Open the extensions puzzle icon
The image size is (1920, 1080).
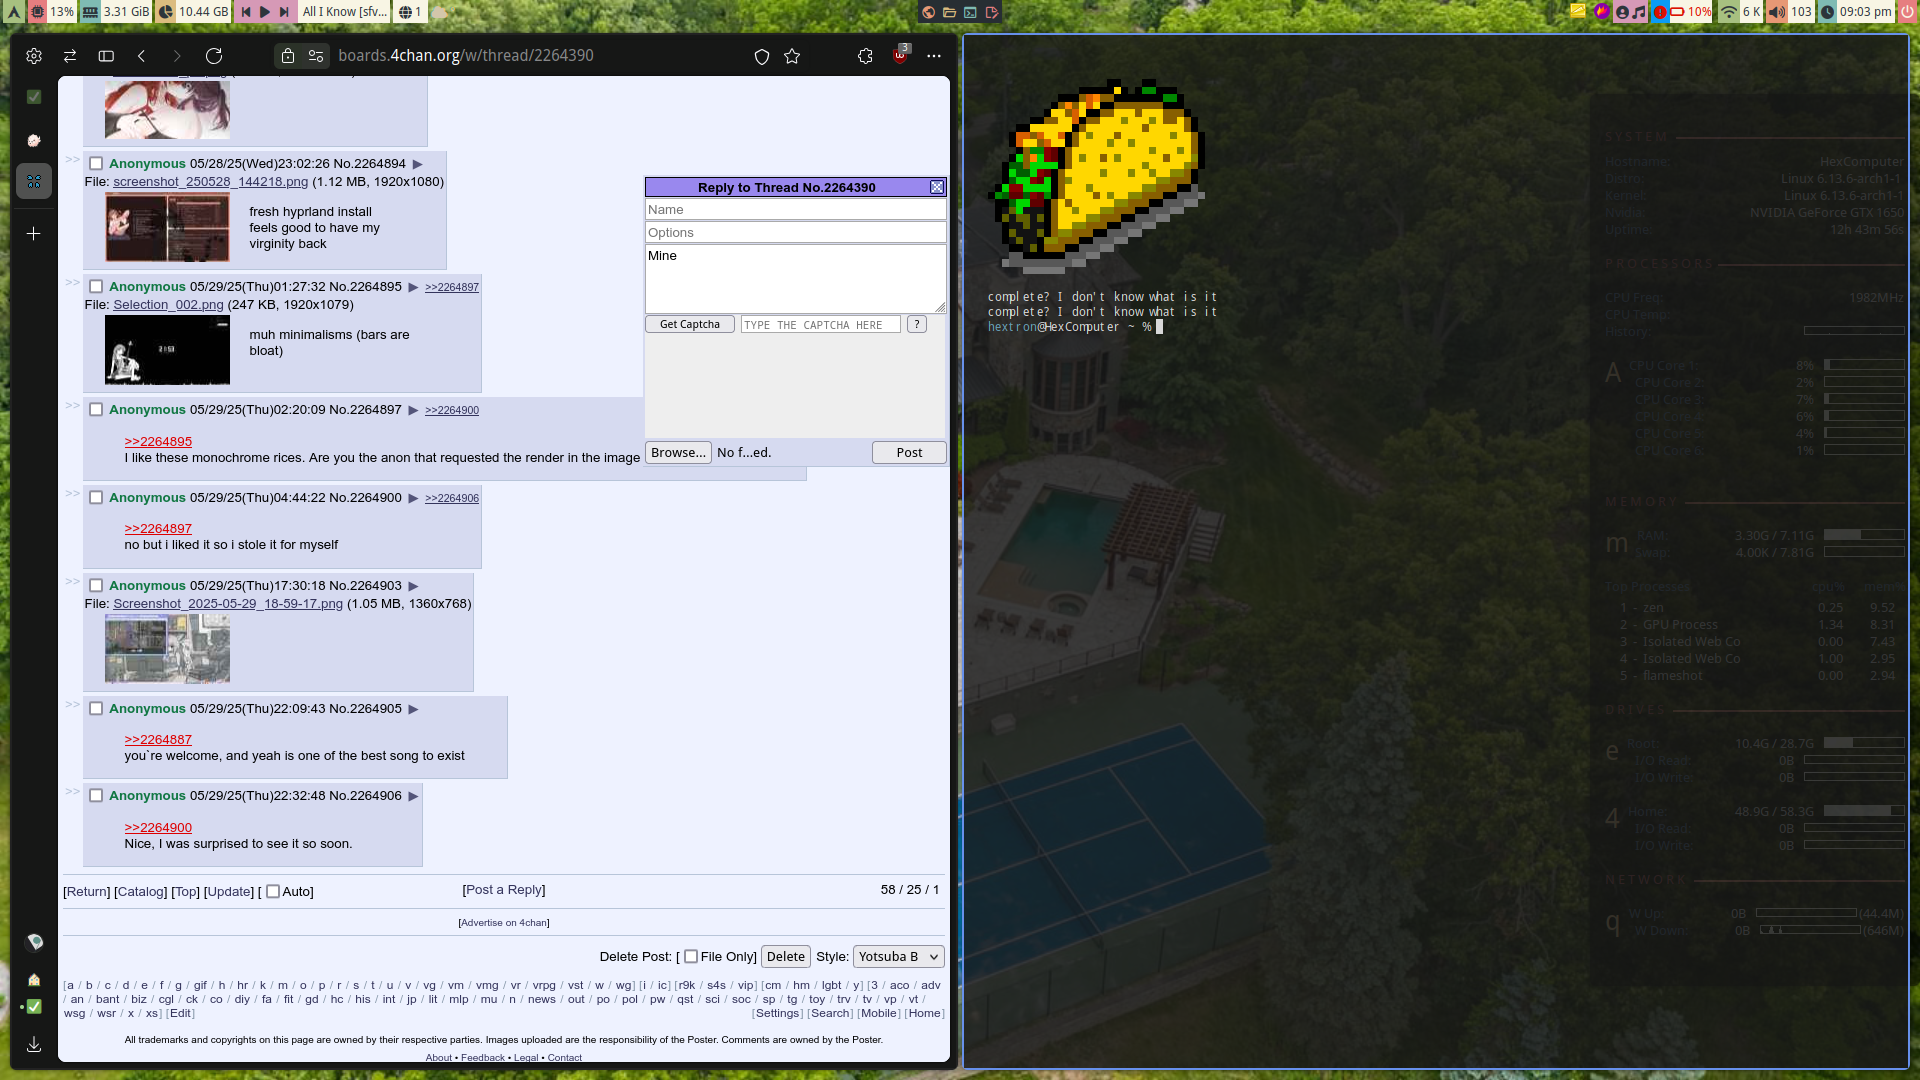(865, 56)
